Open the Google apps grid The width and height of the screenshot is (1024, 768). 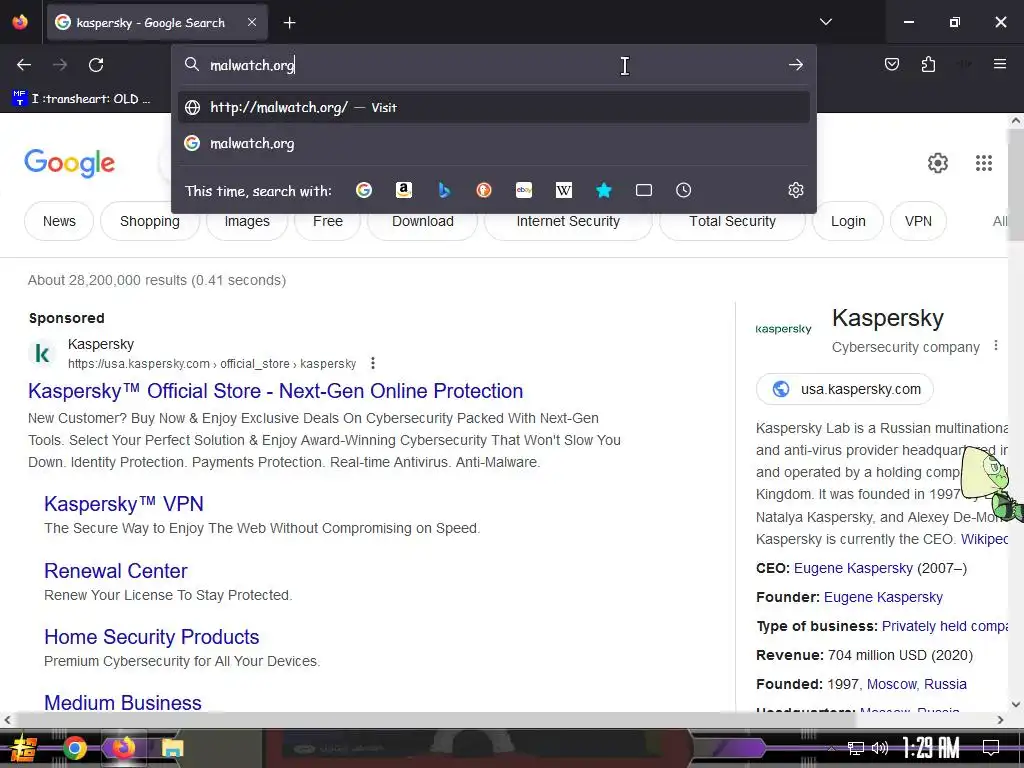(x=984, y=163)
